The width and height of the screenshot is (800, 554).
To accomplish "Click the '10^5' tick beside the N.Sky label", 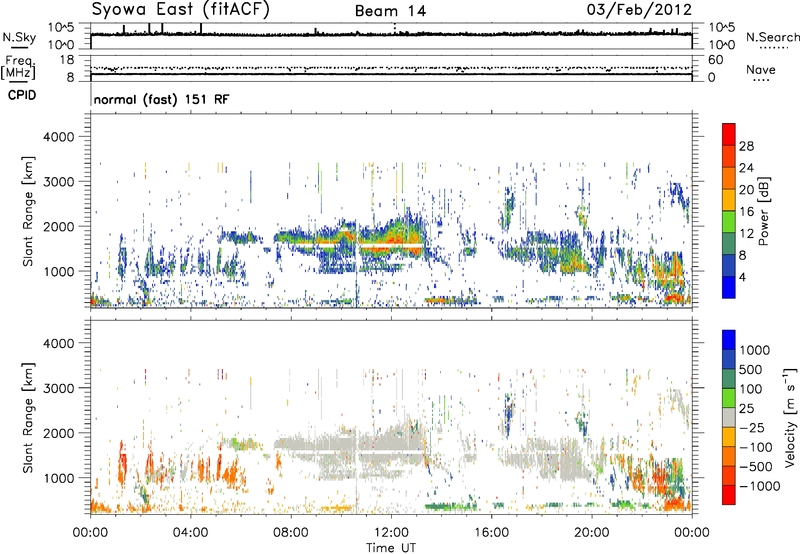I will pyautogui.click(x=61, y=27).
